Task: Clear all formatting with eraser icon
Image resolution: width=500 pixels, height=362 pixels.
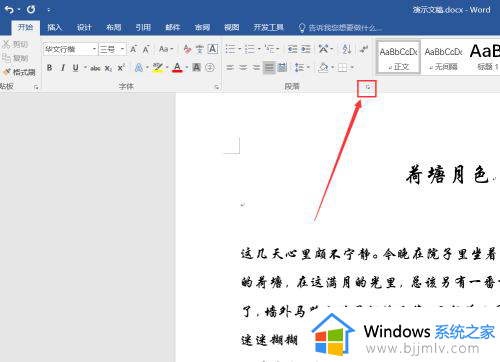Action: (x=187, y=49)
